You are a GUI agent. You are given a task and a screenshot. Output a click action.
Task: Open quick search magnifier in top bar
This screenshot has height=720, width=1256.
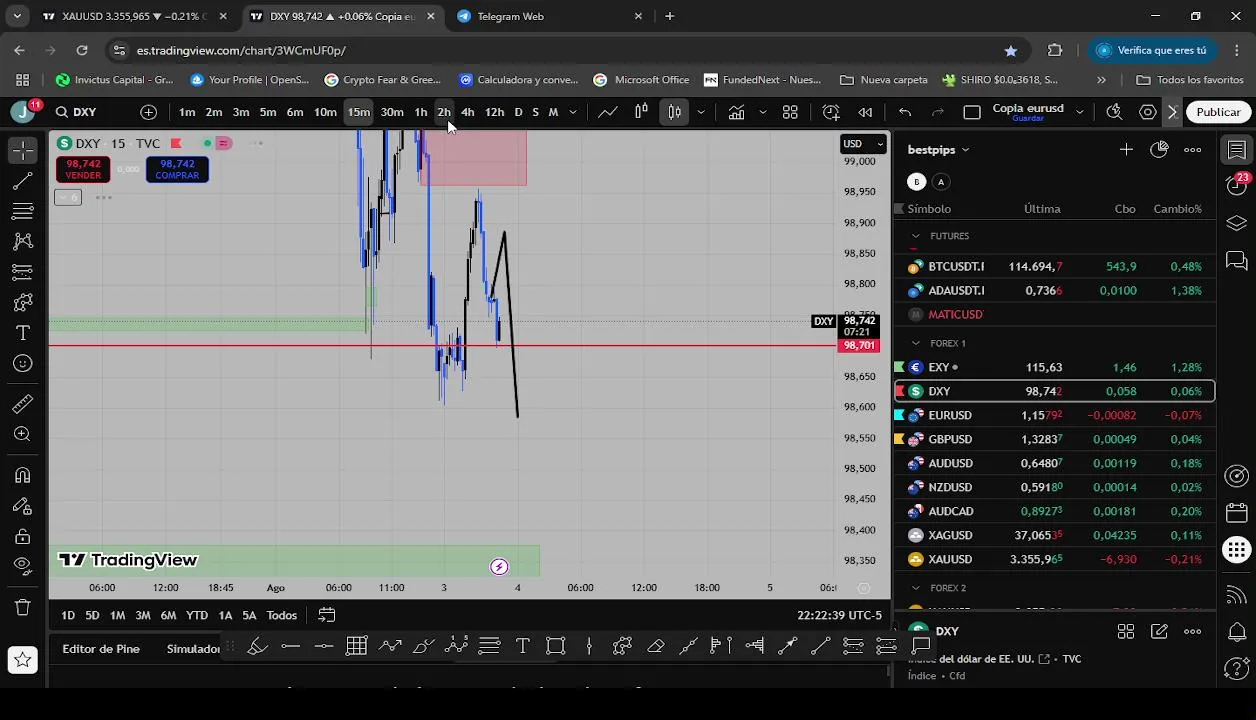(x=1114, y=112)
